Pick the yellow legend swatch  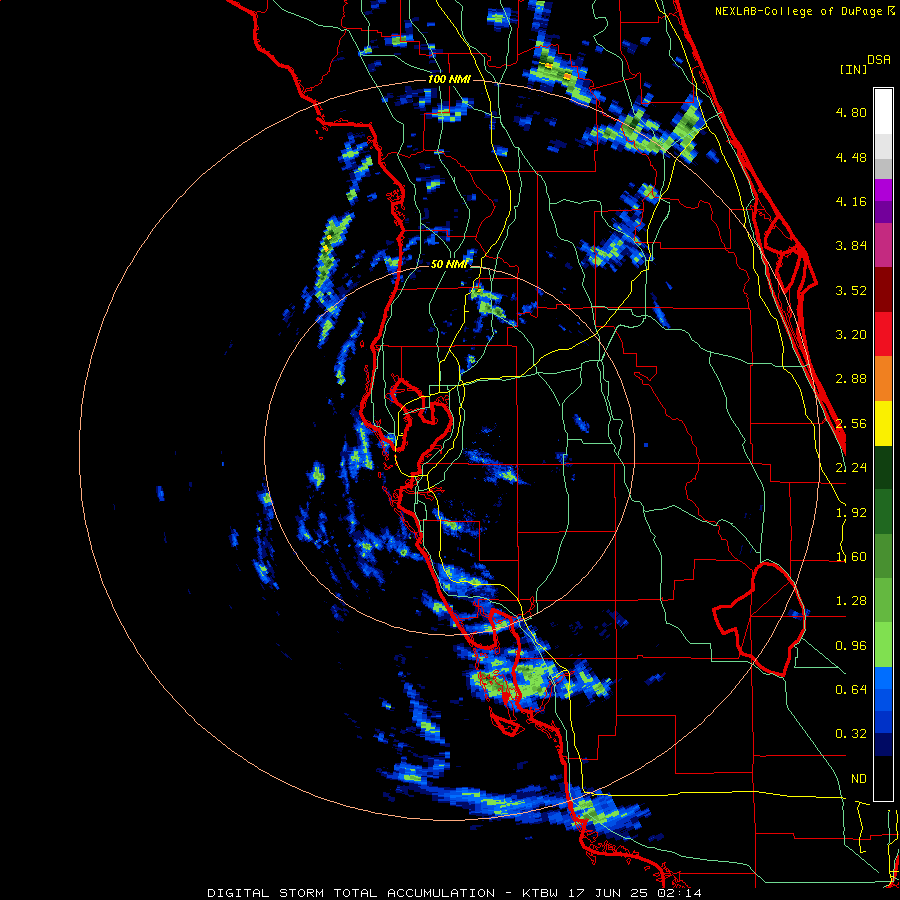coord(883,423)
